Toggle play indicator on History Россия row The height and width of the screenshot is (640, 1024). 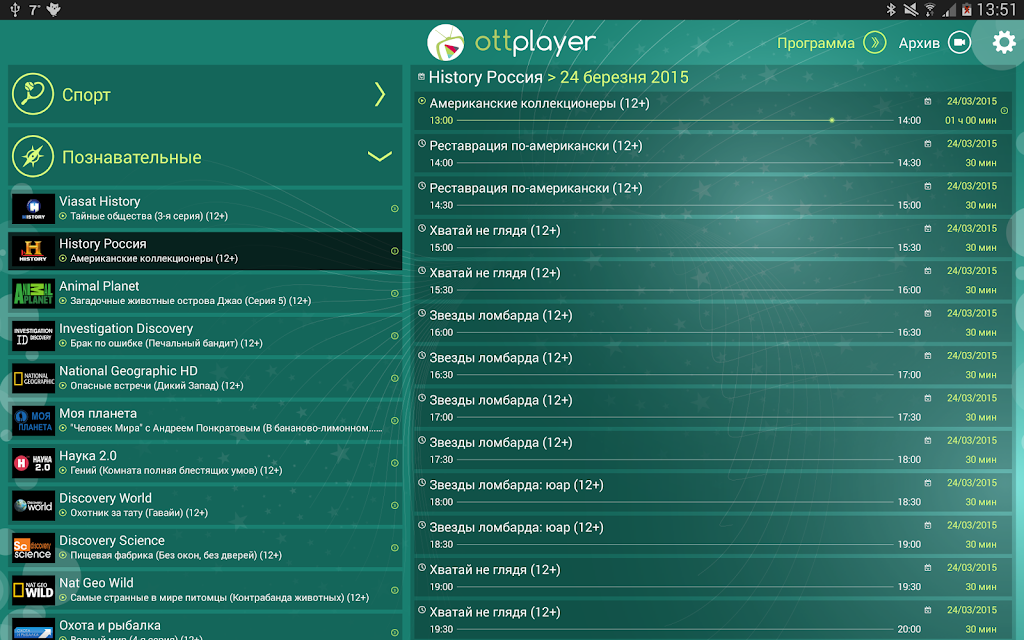click(394, 251)
